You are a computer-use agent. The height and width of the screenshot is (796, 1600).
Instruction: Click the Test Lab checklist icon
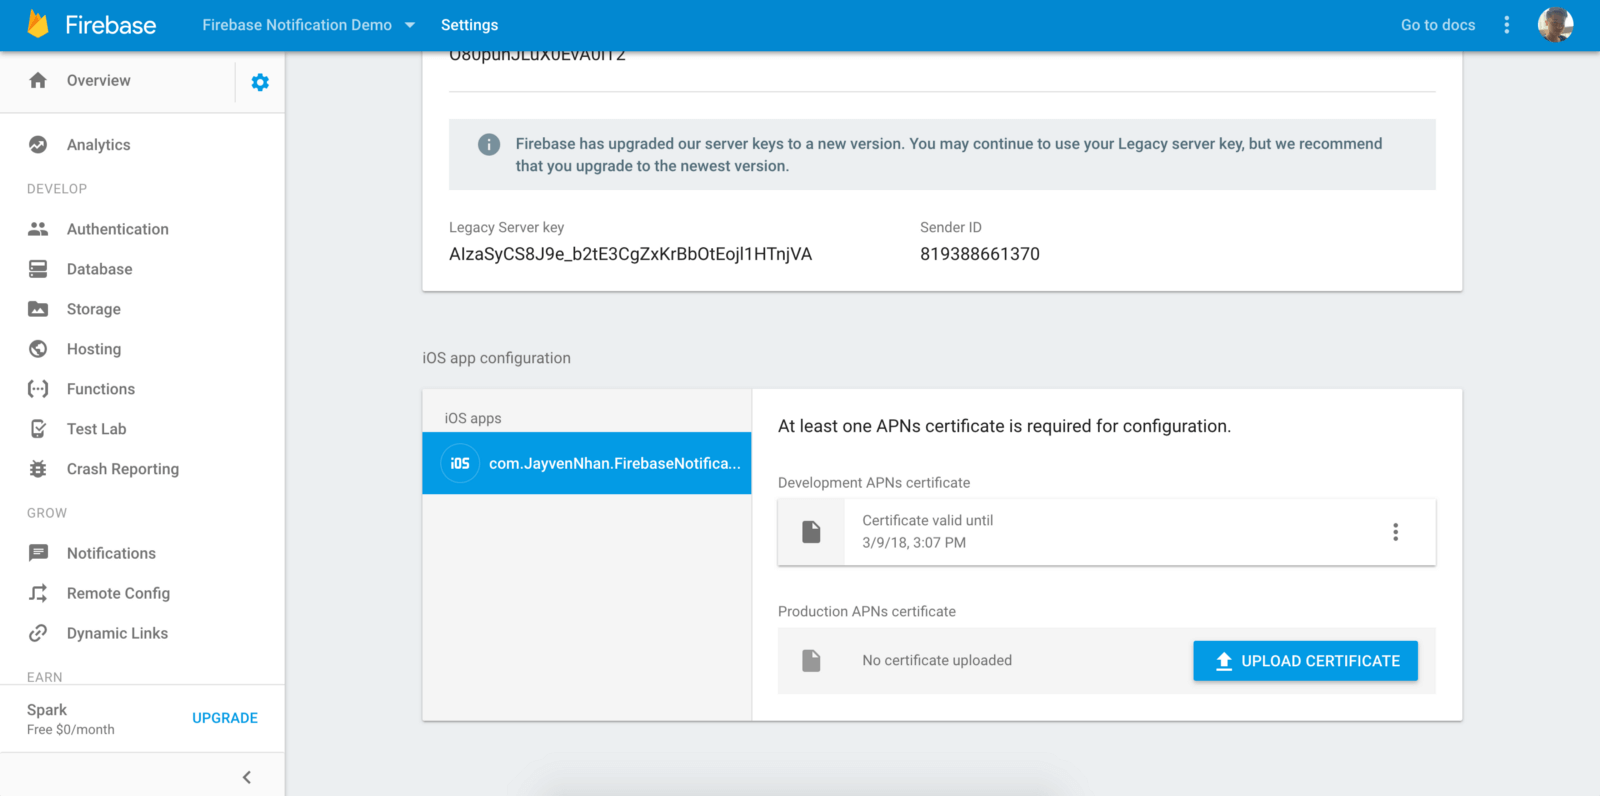click(x=38, y=429)
